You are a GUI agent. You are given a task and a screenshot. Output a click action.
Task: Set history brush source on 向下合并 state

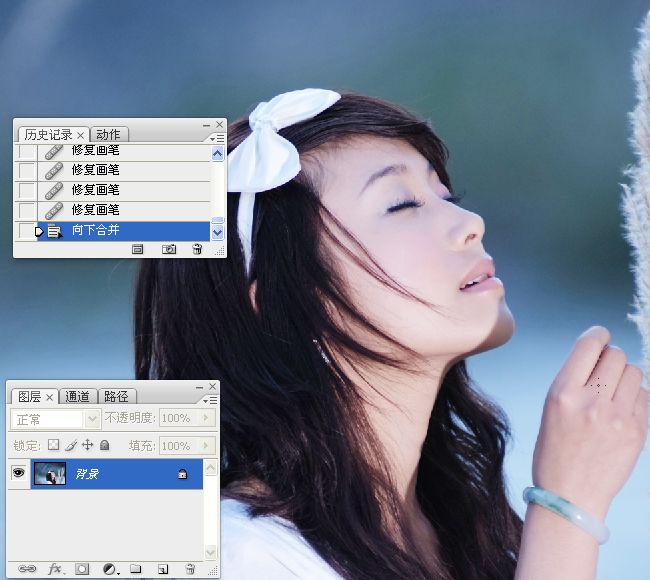(x=27, y=231)
